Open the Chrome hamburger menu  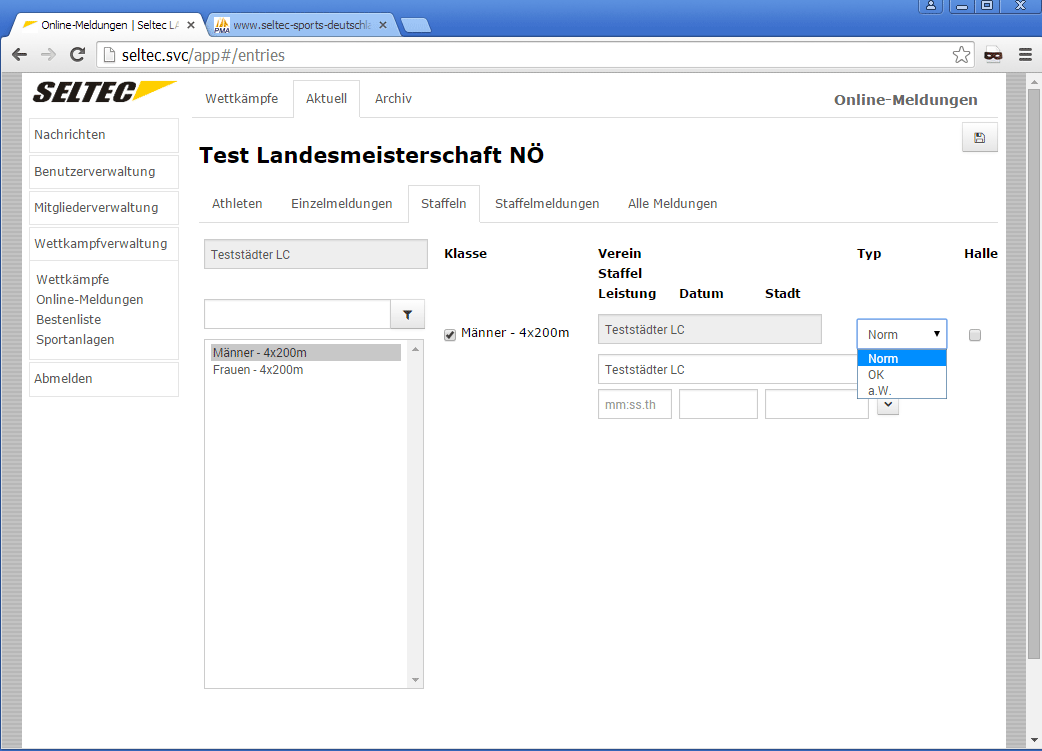coord(1024,55)
